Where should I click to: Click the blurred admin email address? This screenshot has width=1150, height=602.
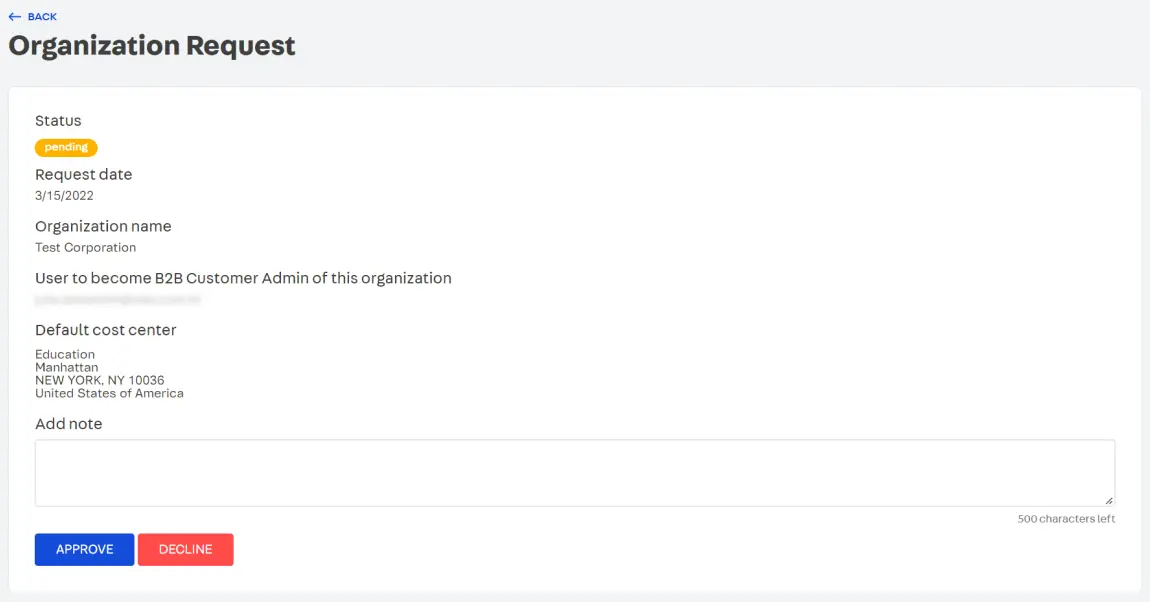[x=118, y=299]
